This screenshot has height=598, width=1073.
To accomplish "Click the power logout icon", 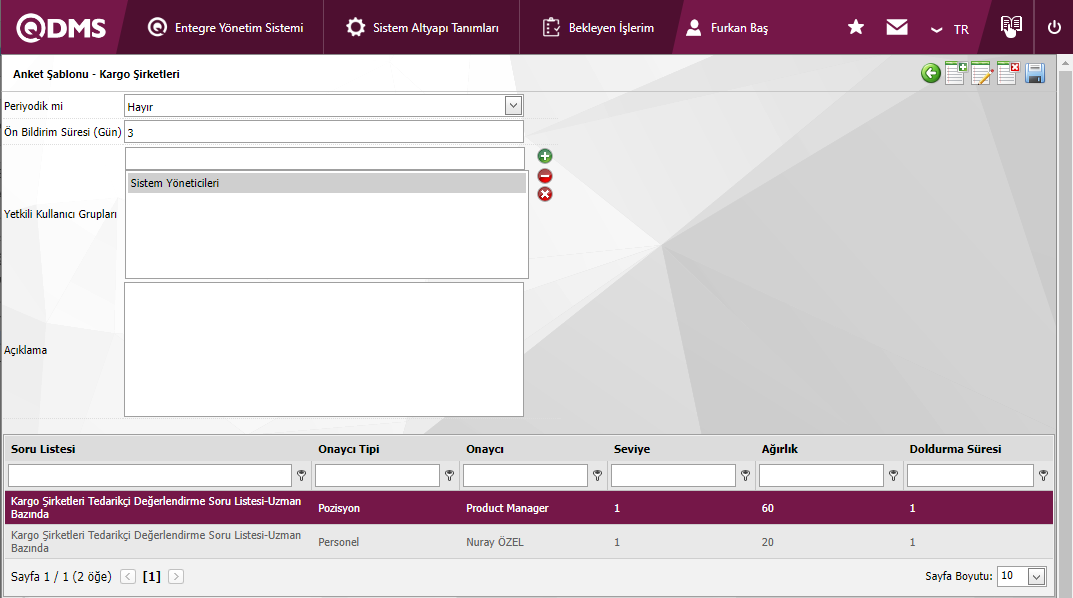I will 1054,28.
